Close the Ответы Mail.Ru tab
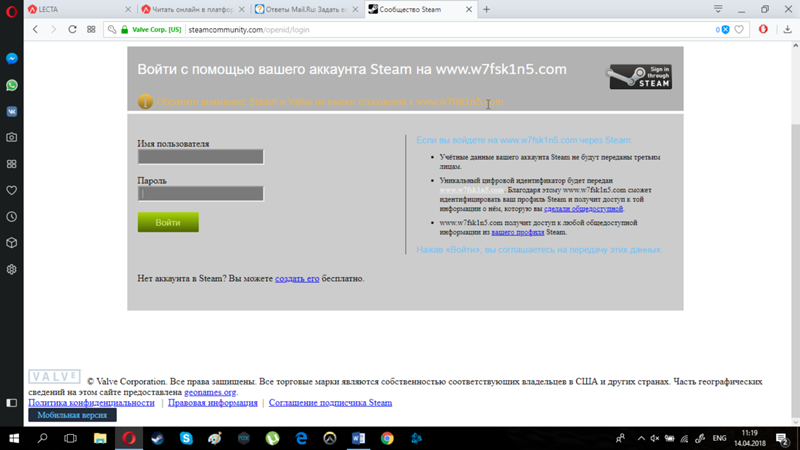The image size is (800, 450). 355,9
